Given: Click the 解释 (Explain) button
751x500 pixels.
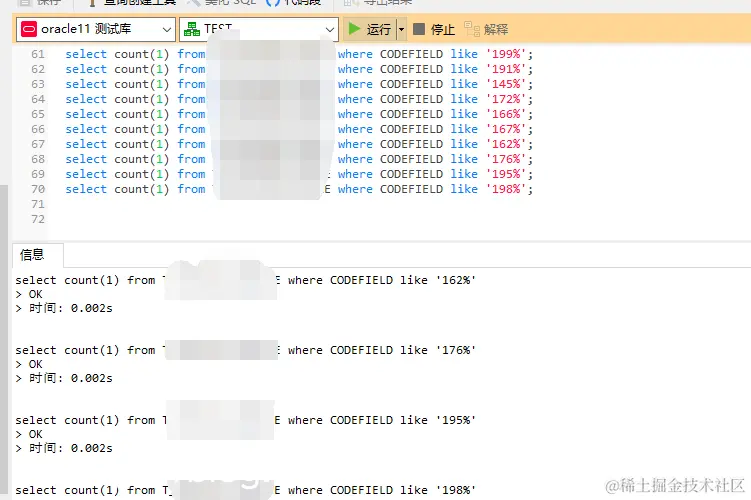Looking at the screenshot, I should tap(486, 29).
